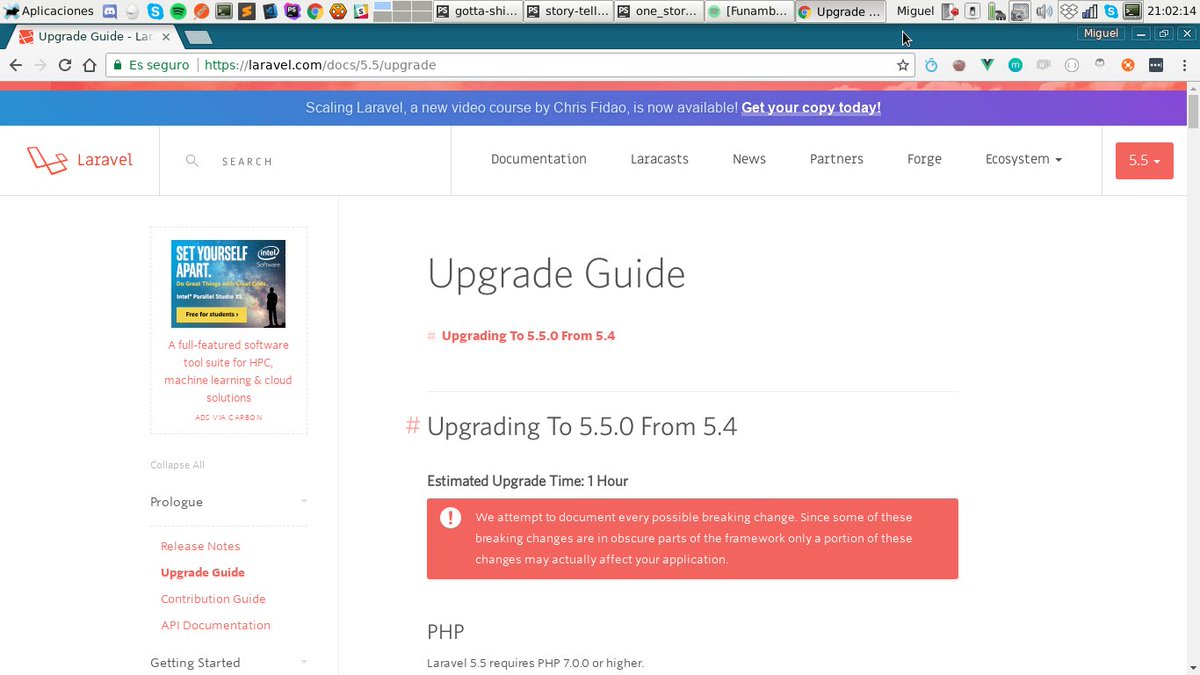Open a new Chrome tab
The width and height of the screenshot is (1200, 675).
pos(199,37)
